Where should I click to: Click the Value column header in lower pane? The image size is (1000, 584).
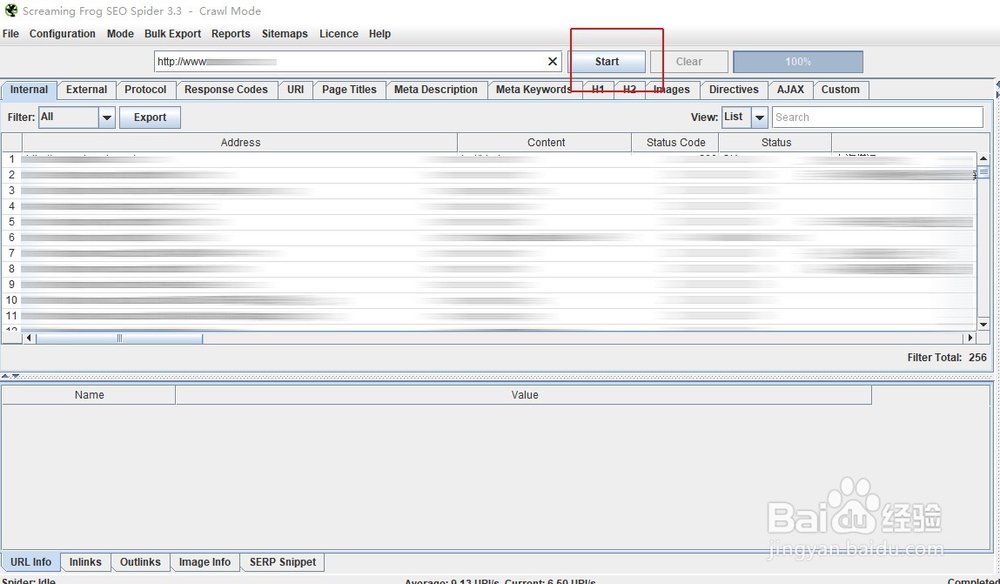524,395
